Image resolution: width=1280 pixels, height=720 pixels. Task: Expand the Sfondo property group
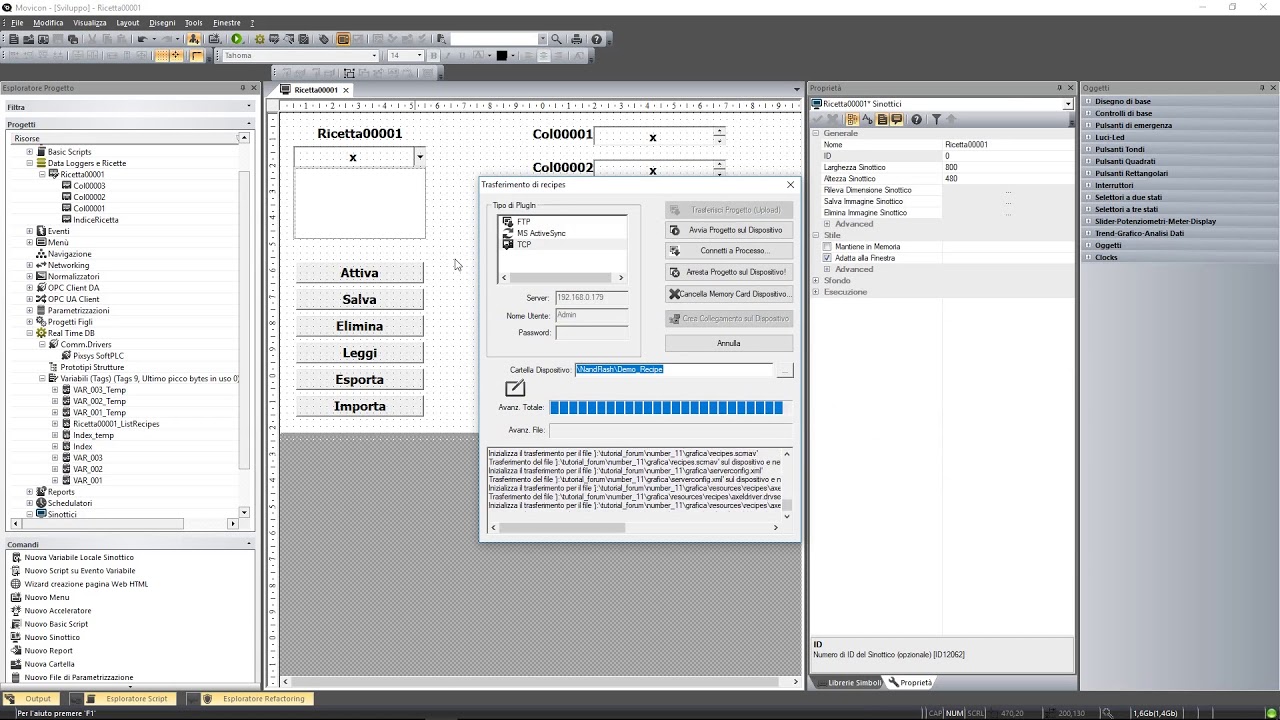tap(816, 281)
